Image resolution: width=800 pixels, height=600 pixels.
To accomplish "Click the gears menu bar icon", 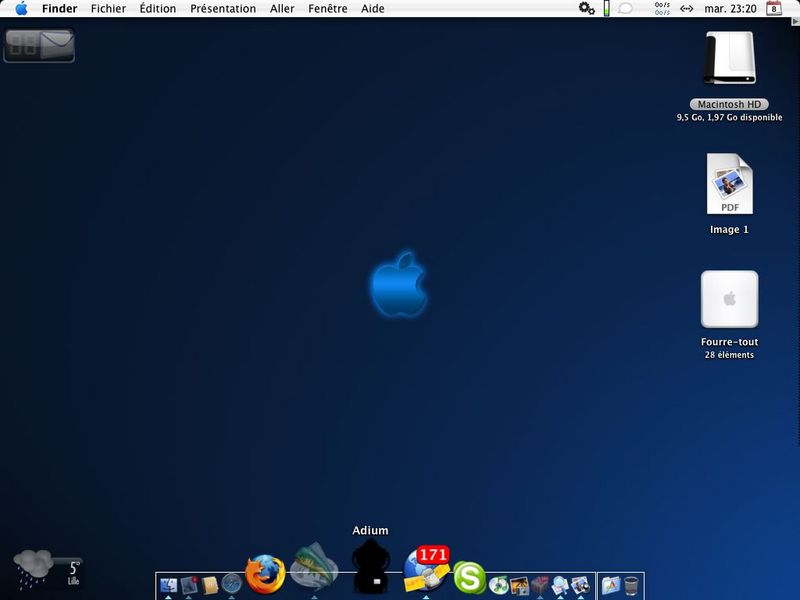I will pyautogui.click(x=586, y=8).
